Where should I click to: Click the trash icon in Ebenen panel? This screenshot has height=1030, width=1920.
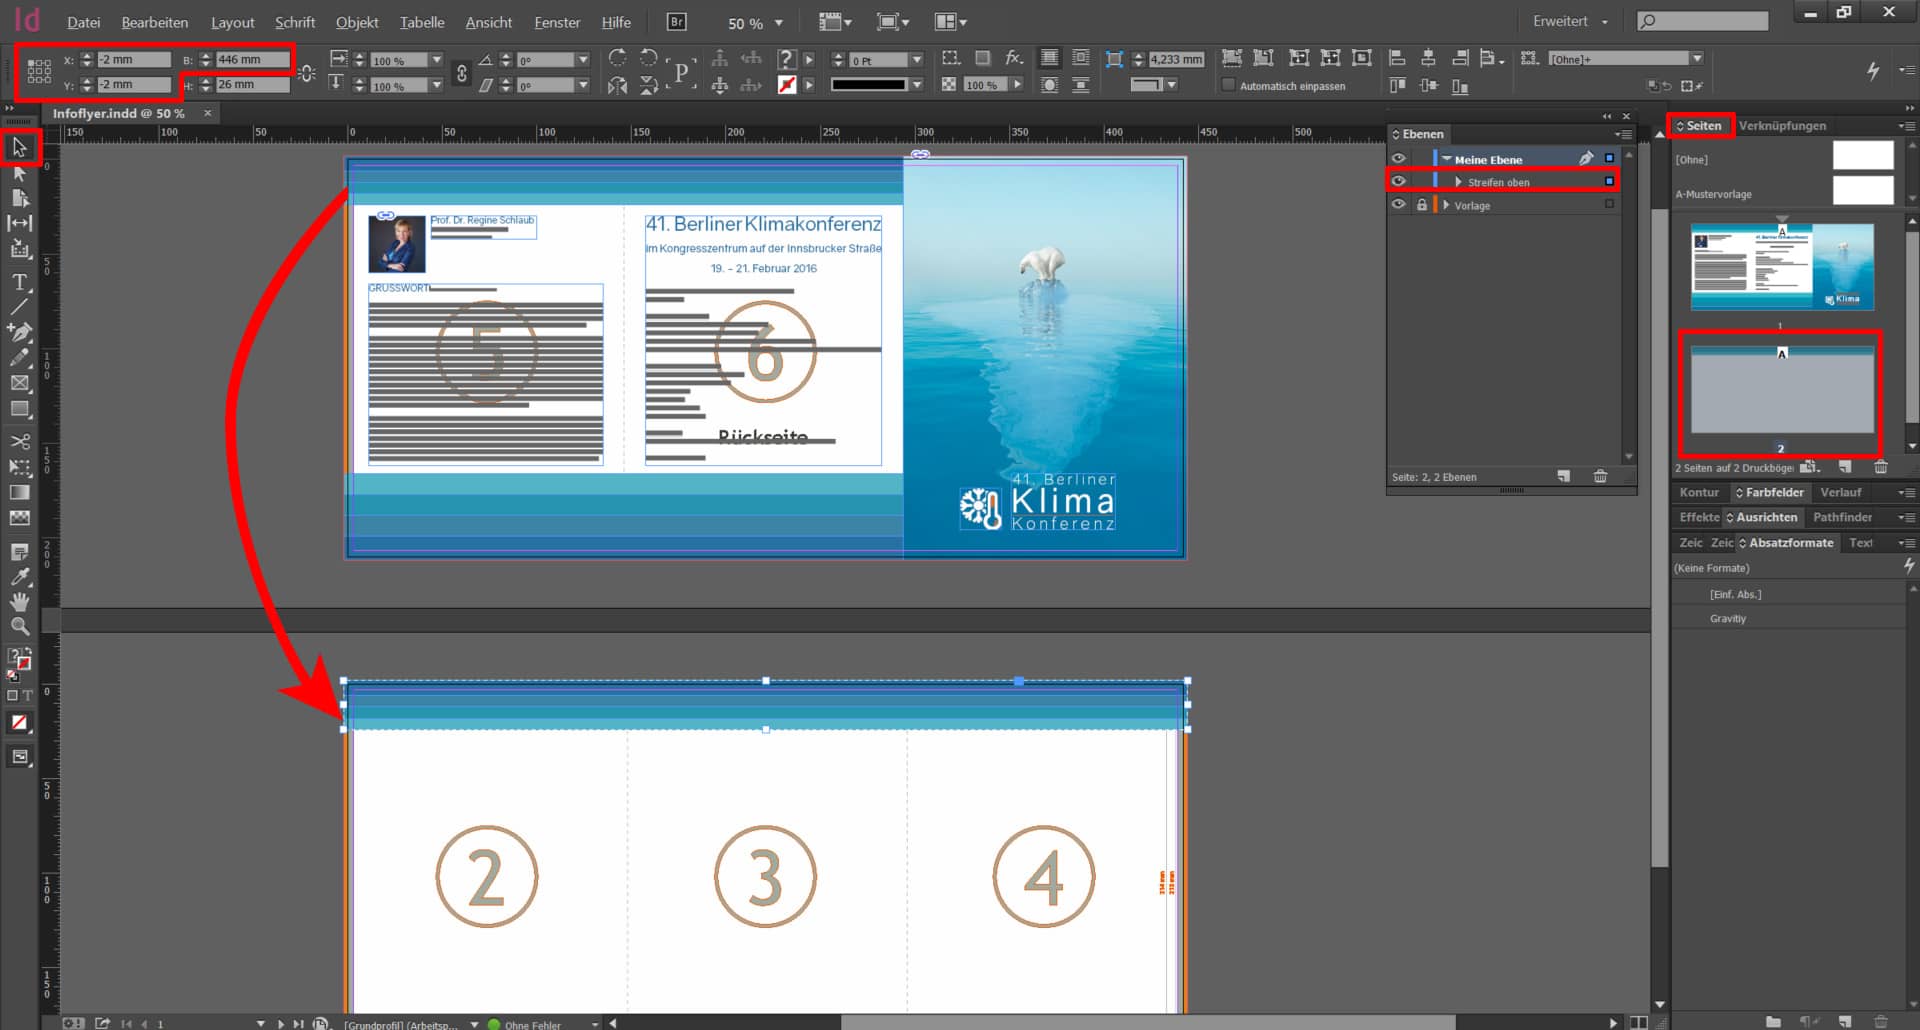click(x=1600, y=477)
